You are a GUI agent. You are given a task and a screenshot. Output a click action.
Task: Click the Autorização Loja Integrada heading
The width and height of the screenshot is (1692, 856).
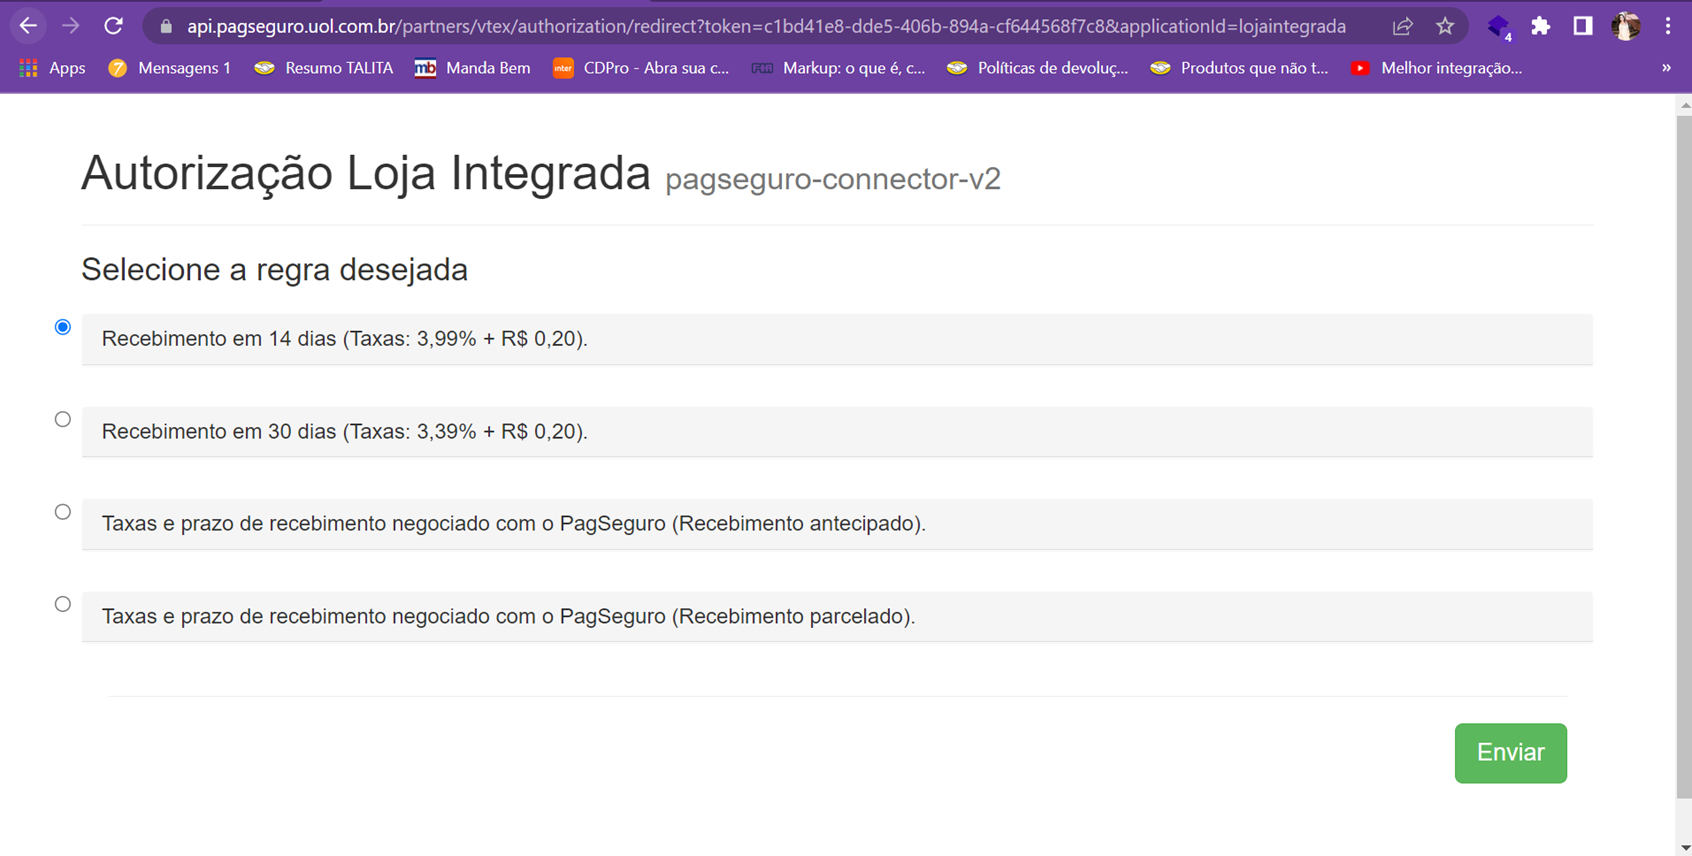pos(366,173)
